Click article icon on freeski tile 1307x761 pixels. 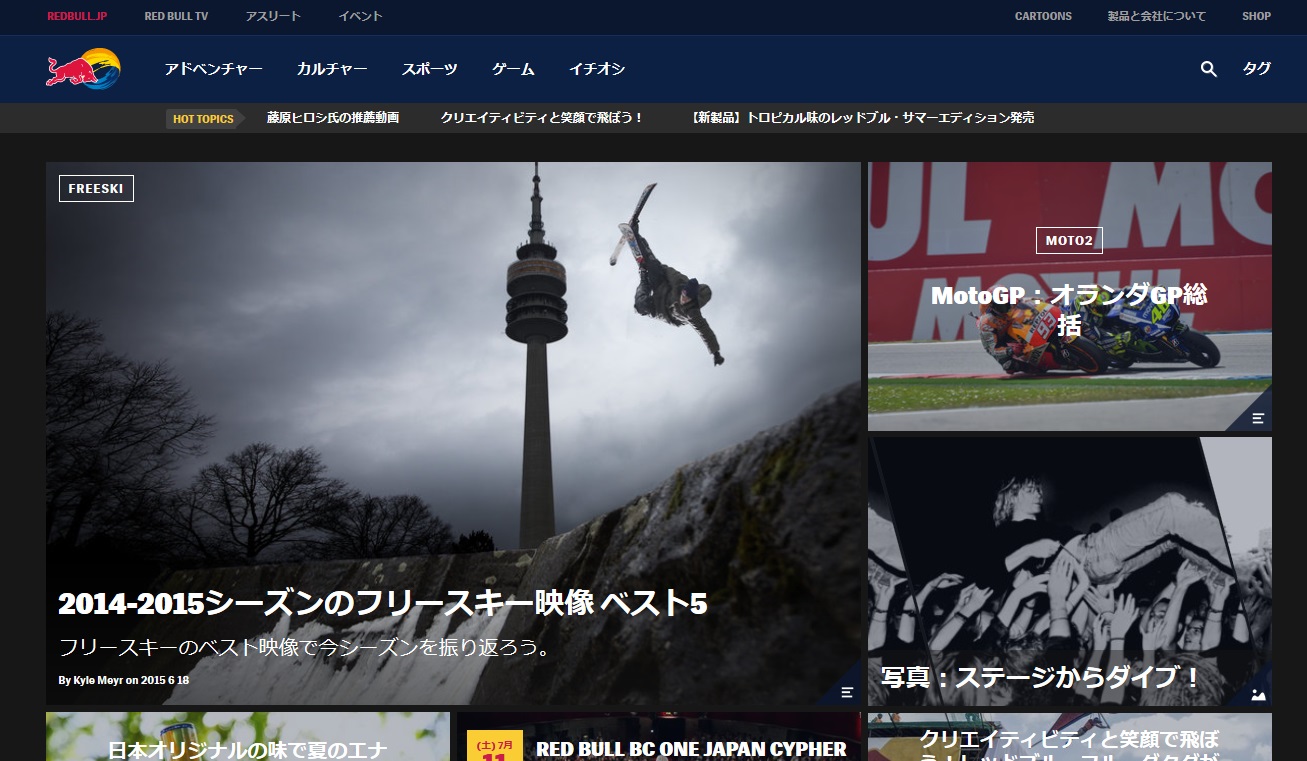tap(847, 692)
